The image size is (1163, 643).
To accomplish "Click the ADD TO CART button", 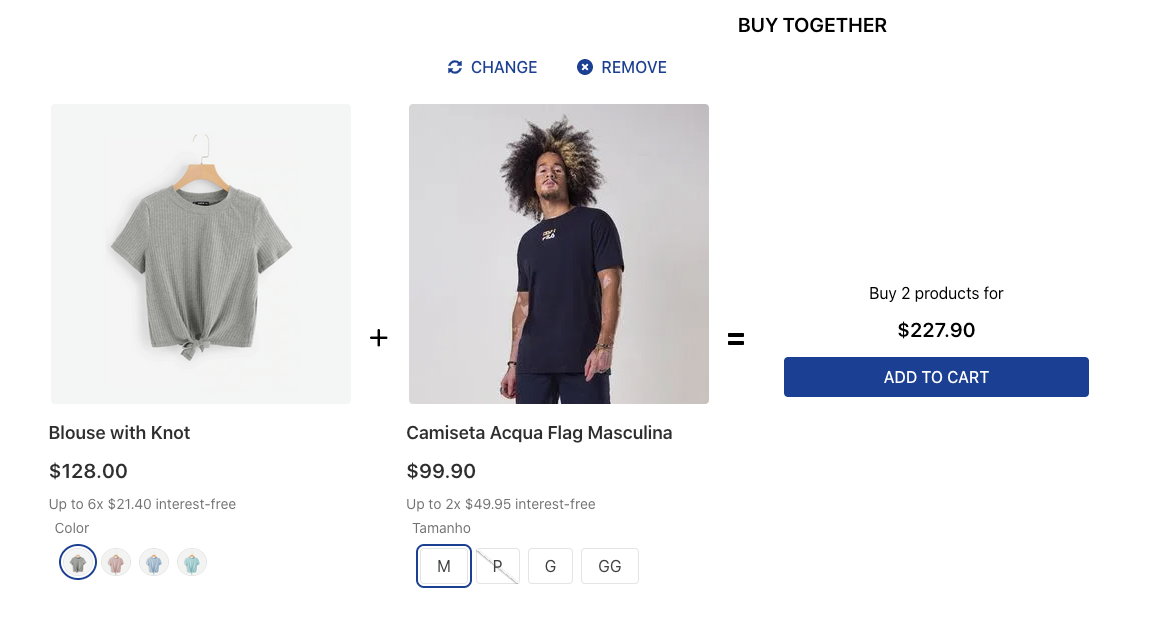I will [x=936, y=377].
